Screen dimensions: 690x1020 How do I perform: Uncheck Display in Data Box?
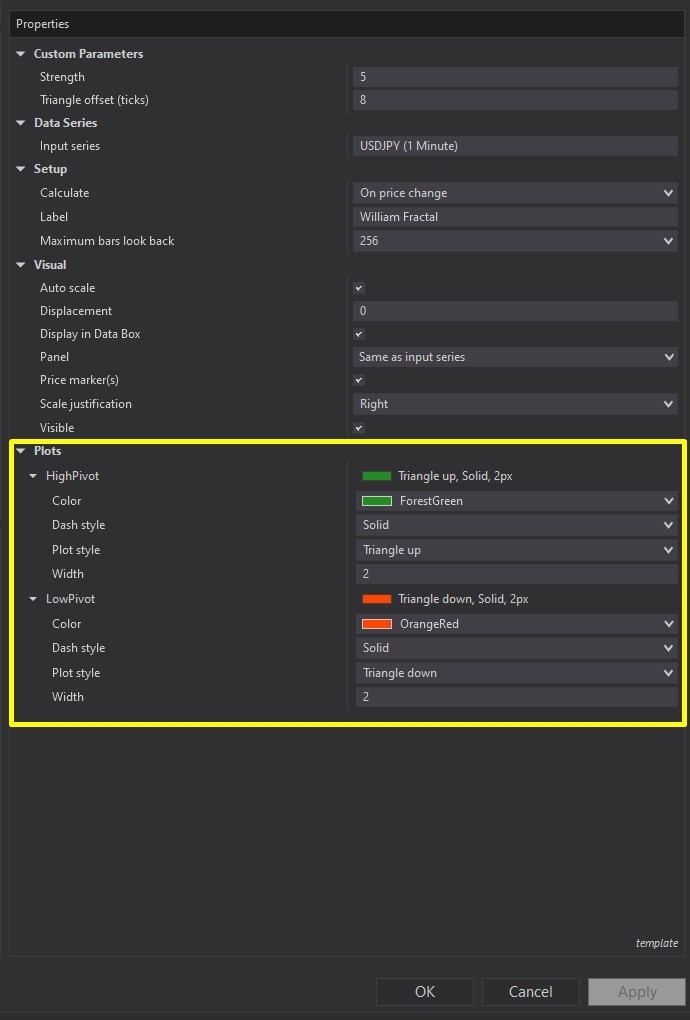(x=359, y=334)
